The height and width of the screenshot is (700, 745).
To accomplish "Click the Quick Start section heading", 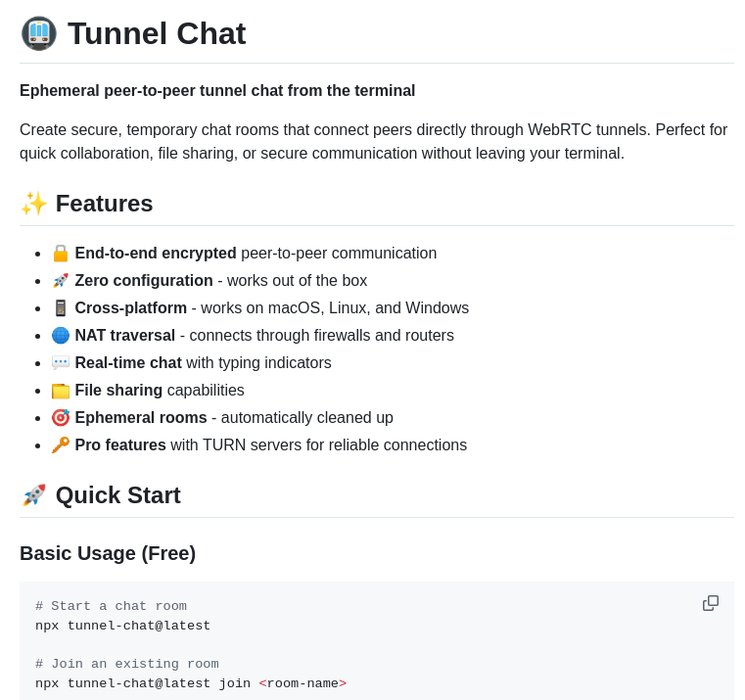I will (x=118, y=495).
